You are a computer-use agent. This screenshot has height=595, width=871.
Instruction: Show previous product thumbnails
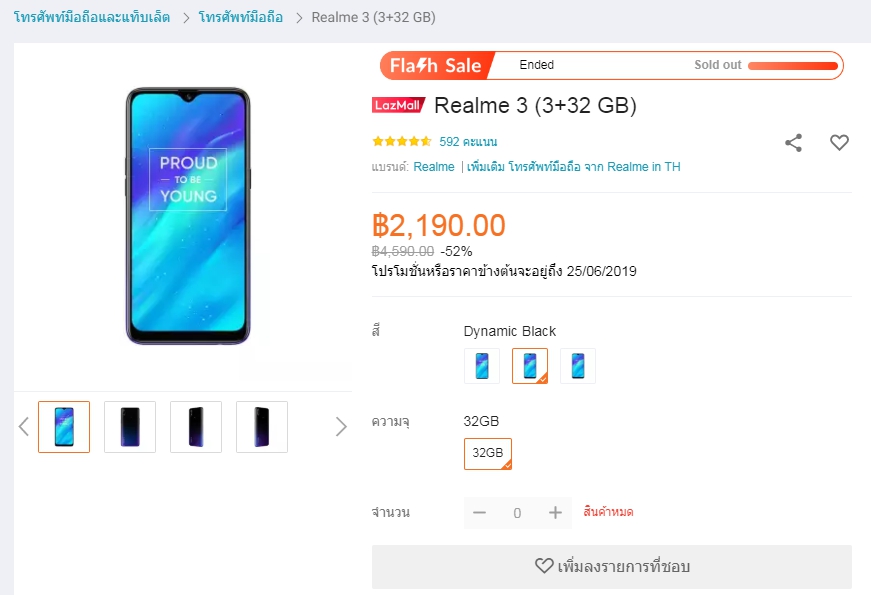[x=24, y=427]
